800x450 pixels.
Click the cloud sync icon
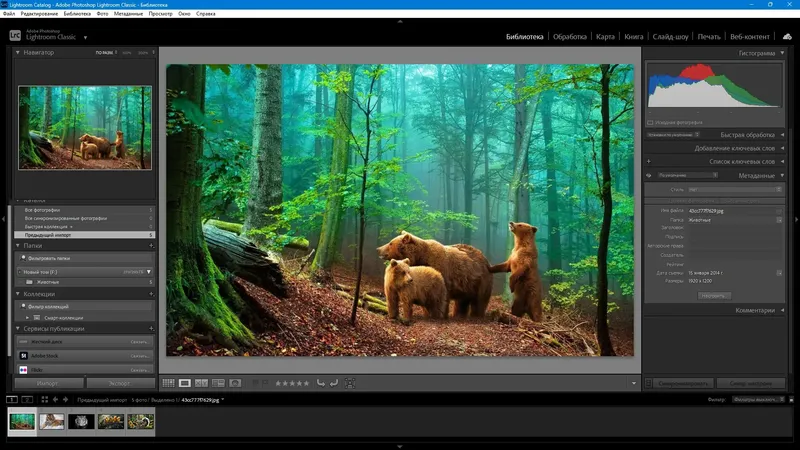tap(787, 36)
